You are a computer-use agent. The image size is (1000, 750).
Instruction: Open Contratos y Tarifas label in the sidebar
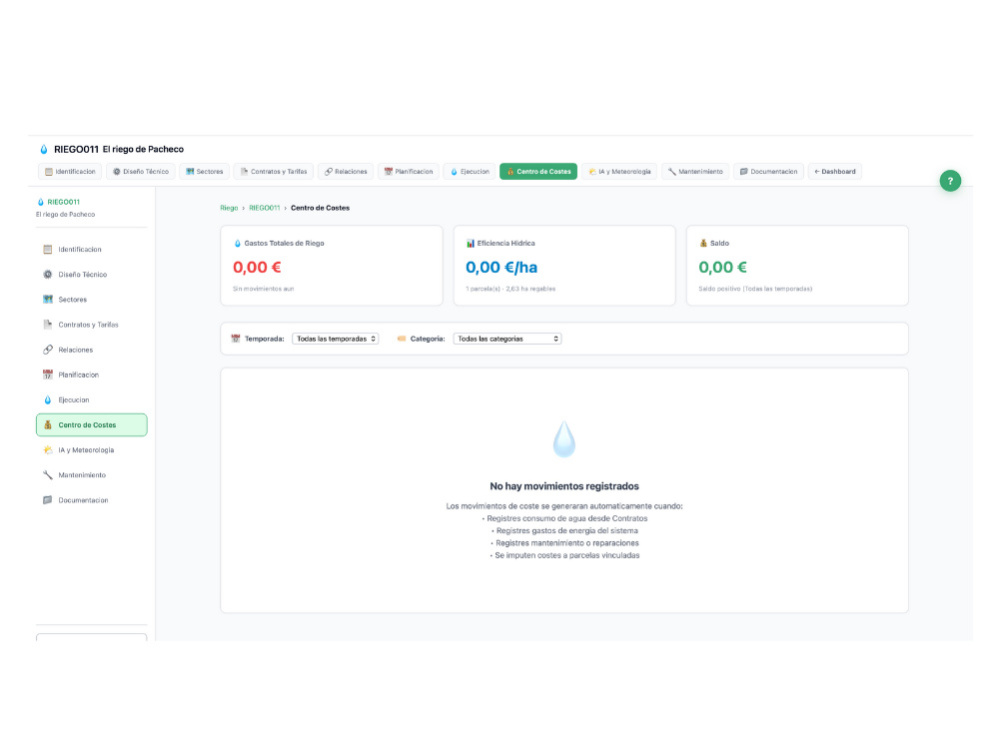point(89,325)
